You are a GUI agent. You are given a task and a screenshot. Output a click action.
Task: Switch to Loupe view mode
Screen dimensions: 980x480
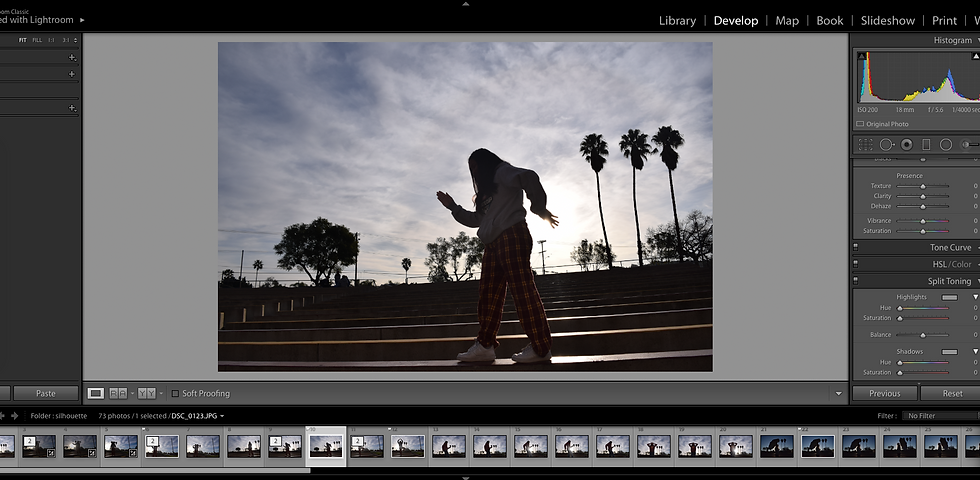[96, 393]
